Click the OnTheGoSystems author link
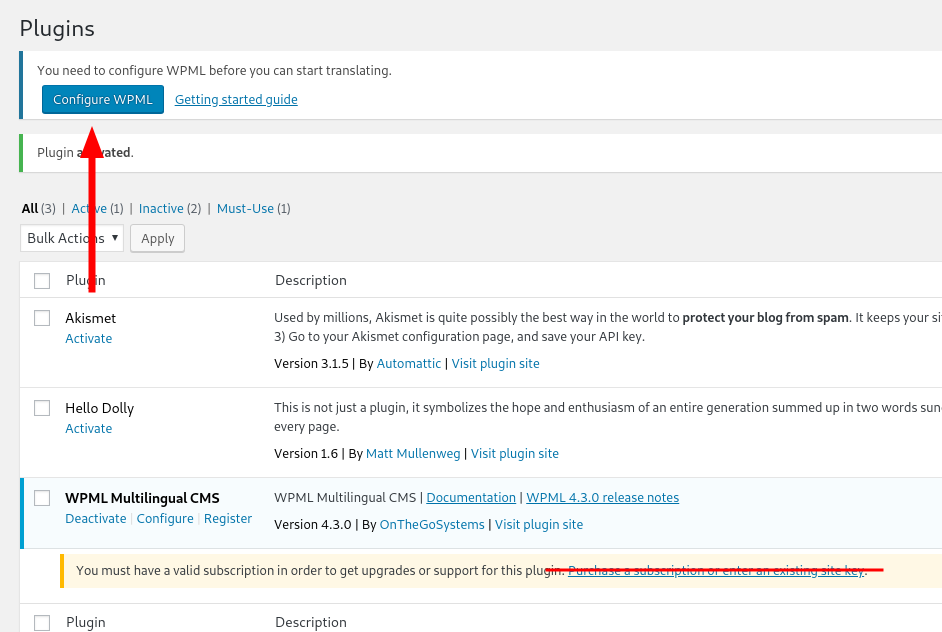The image size is (942, 632). point(432,525)
